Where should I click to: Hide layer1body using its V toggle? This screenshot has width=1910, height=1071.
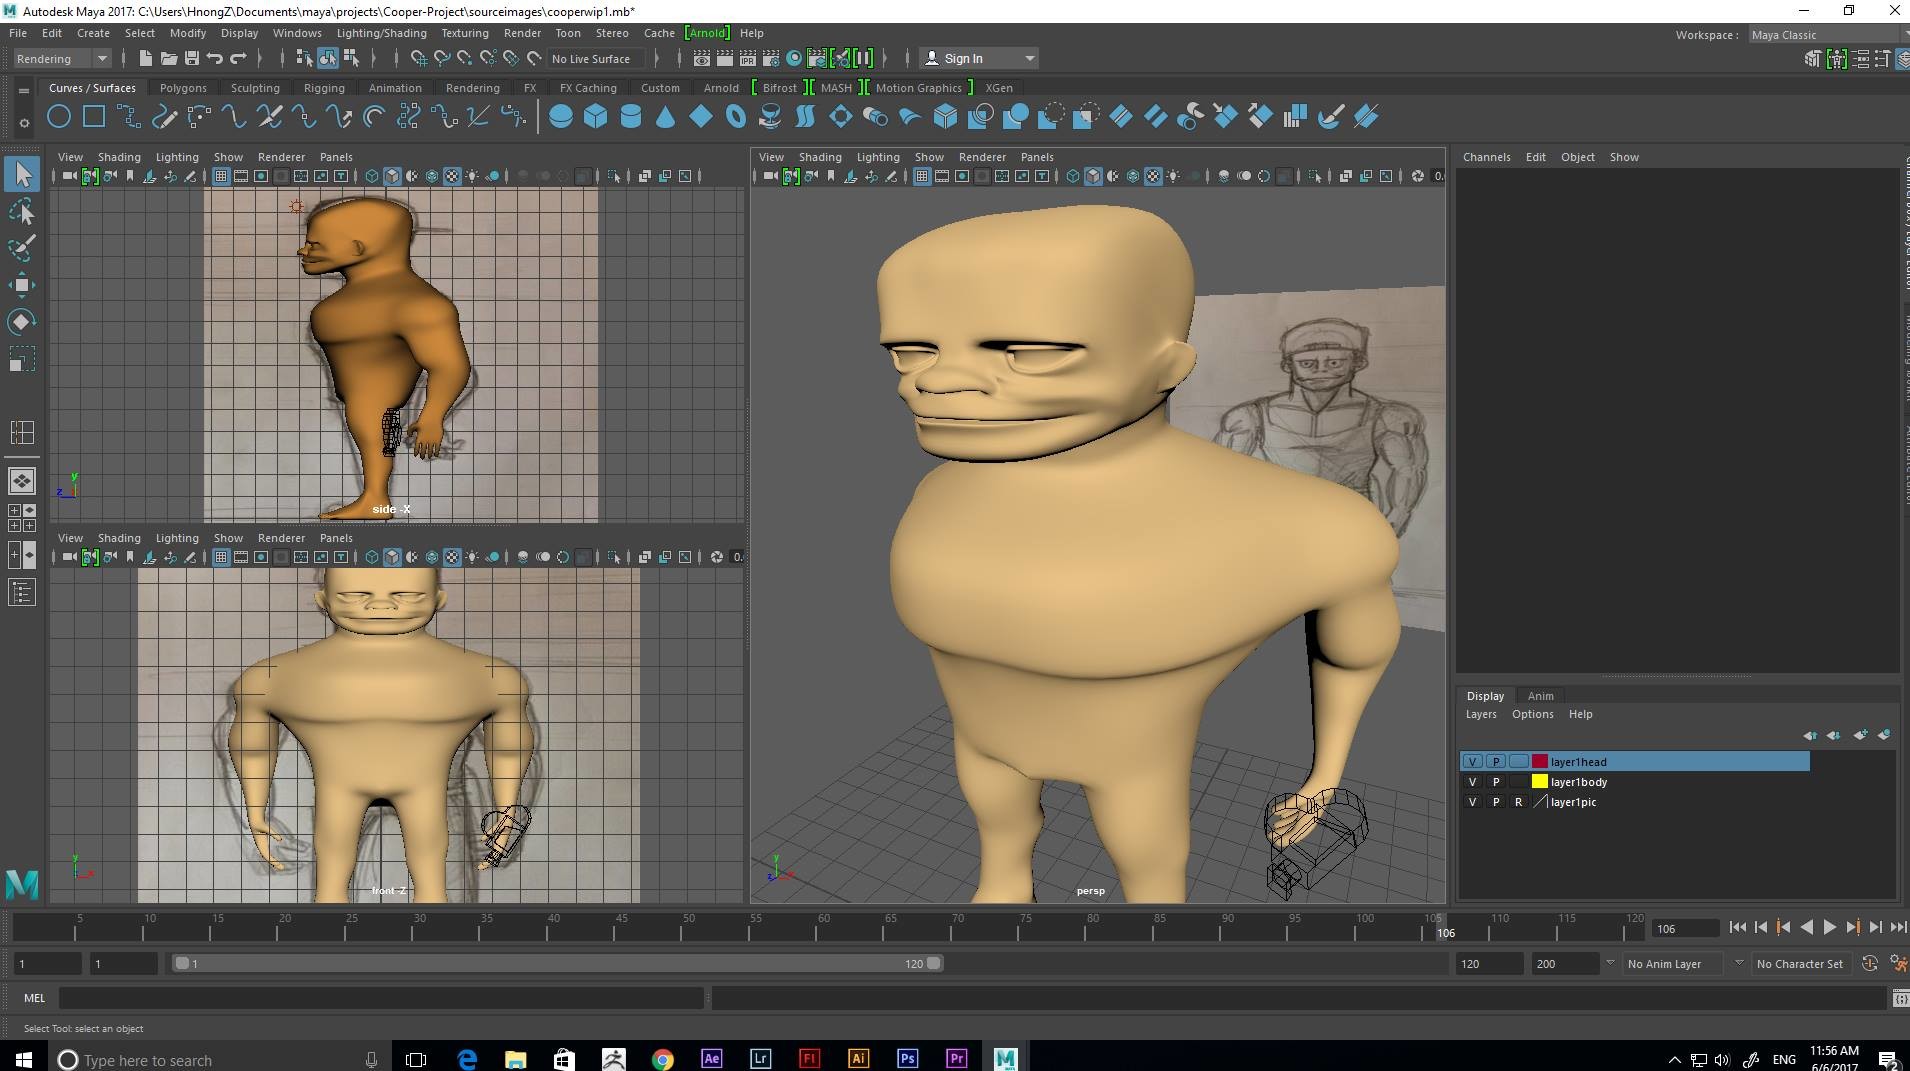click(1473, 782)
